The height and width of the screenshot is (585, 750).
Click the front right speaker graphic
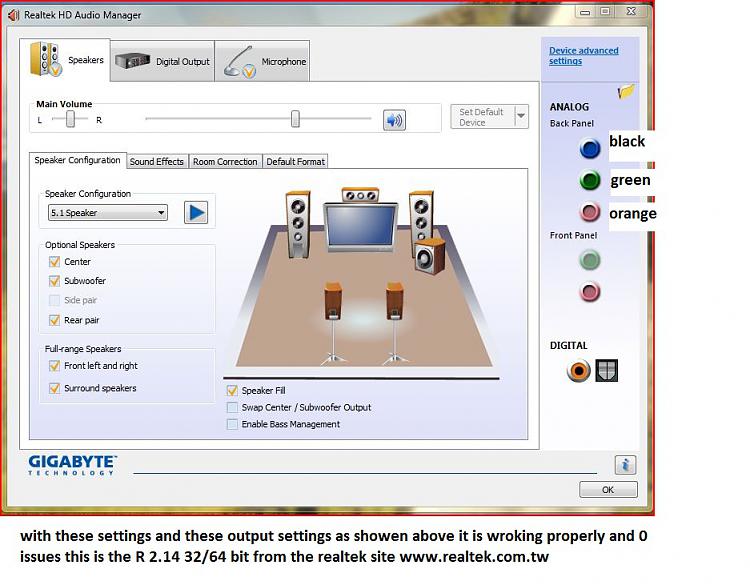pyautogui.click(x=420, y=218)
